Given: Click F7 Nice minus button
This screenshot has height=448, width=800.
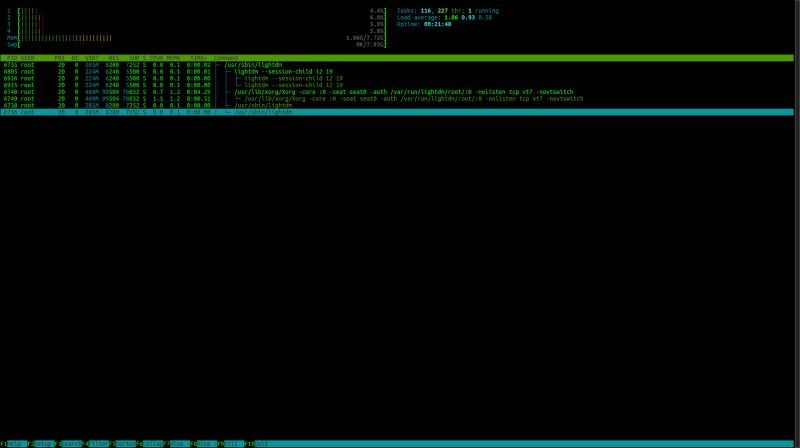Looking at the screenshot, I should click(x=177, y=444).
